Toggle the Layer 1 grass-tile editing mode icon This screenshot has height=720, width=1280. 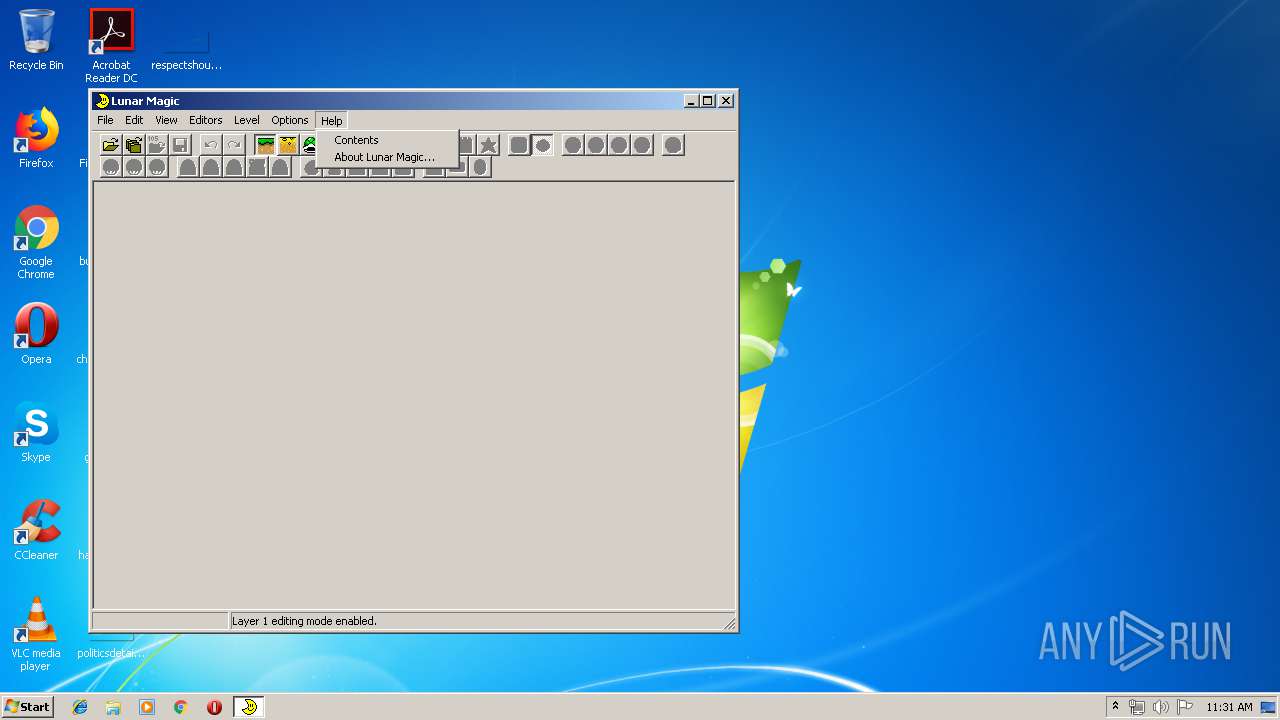pos(265,145)
